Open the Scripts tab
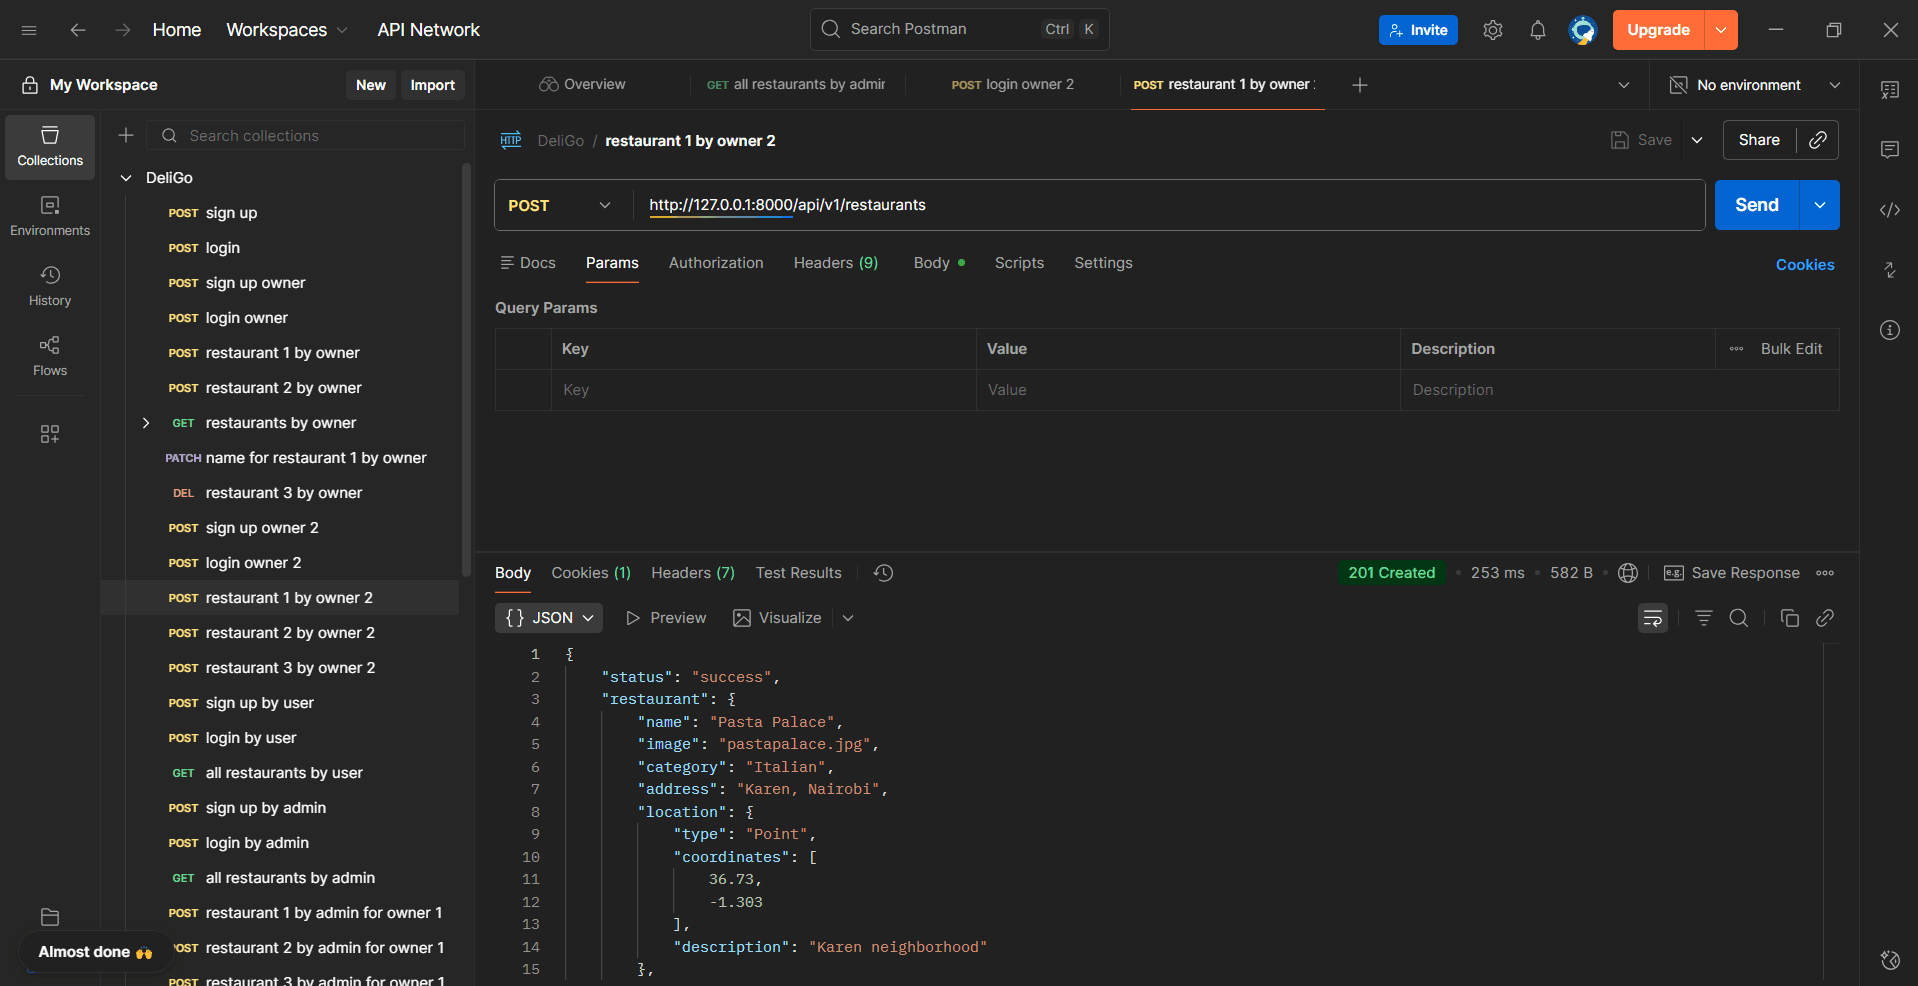Viewport: 1918px width, 986px height. pos(1019,263)
